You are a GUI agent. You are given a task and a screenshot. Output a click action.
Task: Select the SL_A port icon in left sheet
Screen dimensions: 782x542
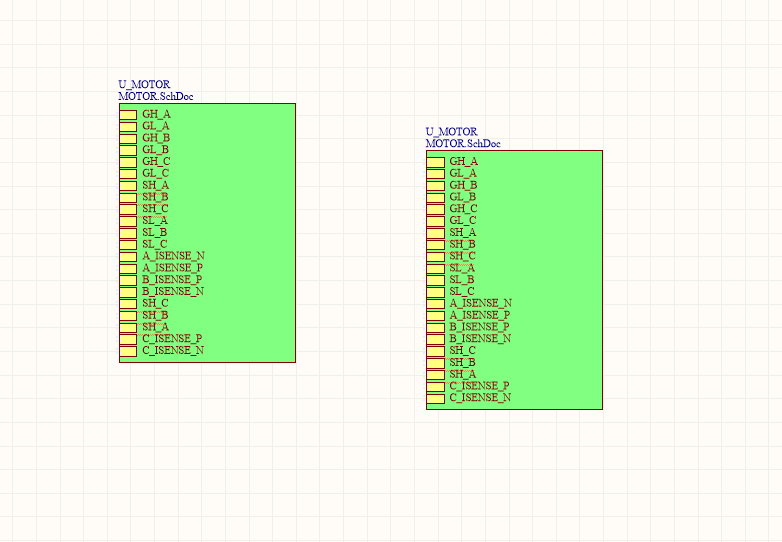coord(128,221)
